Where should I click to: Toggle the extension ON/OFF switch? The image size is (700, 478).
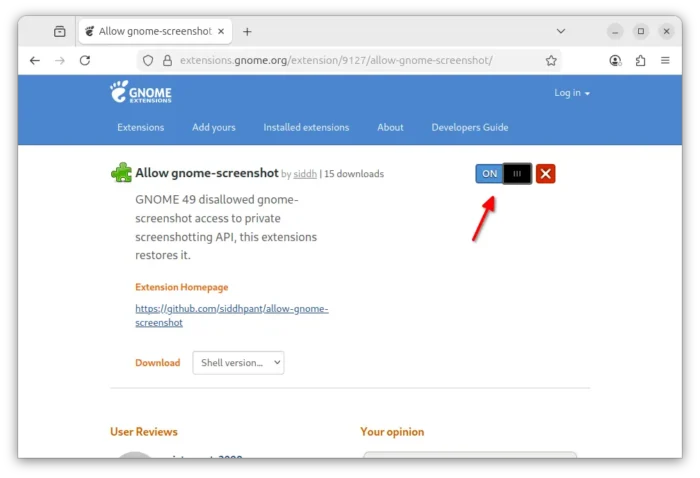503,174
